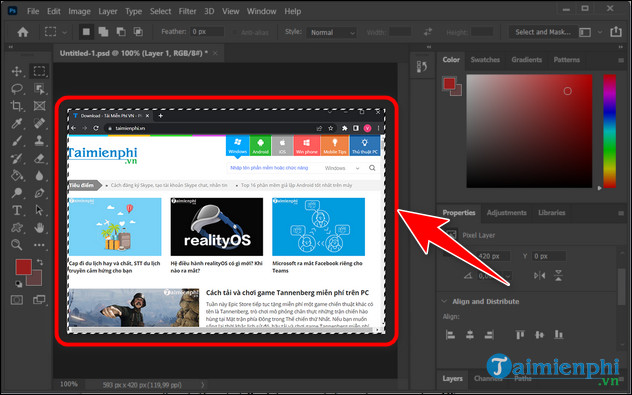Select the Blur tool

(39, 176)
